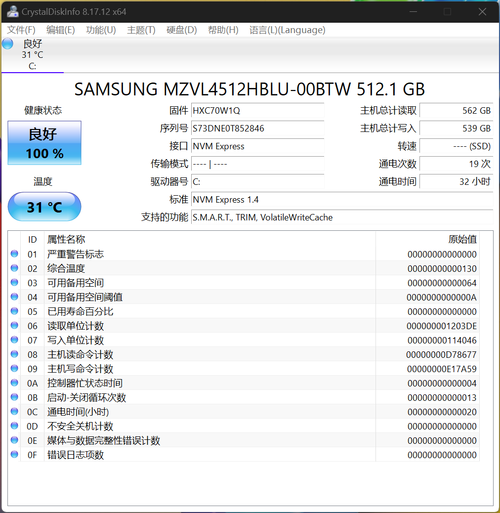Click status dot beside 严重警告标志 row

pos(14,254)
